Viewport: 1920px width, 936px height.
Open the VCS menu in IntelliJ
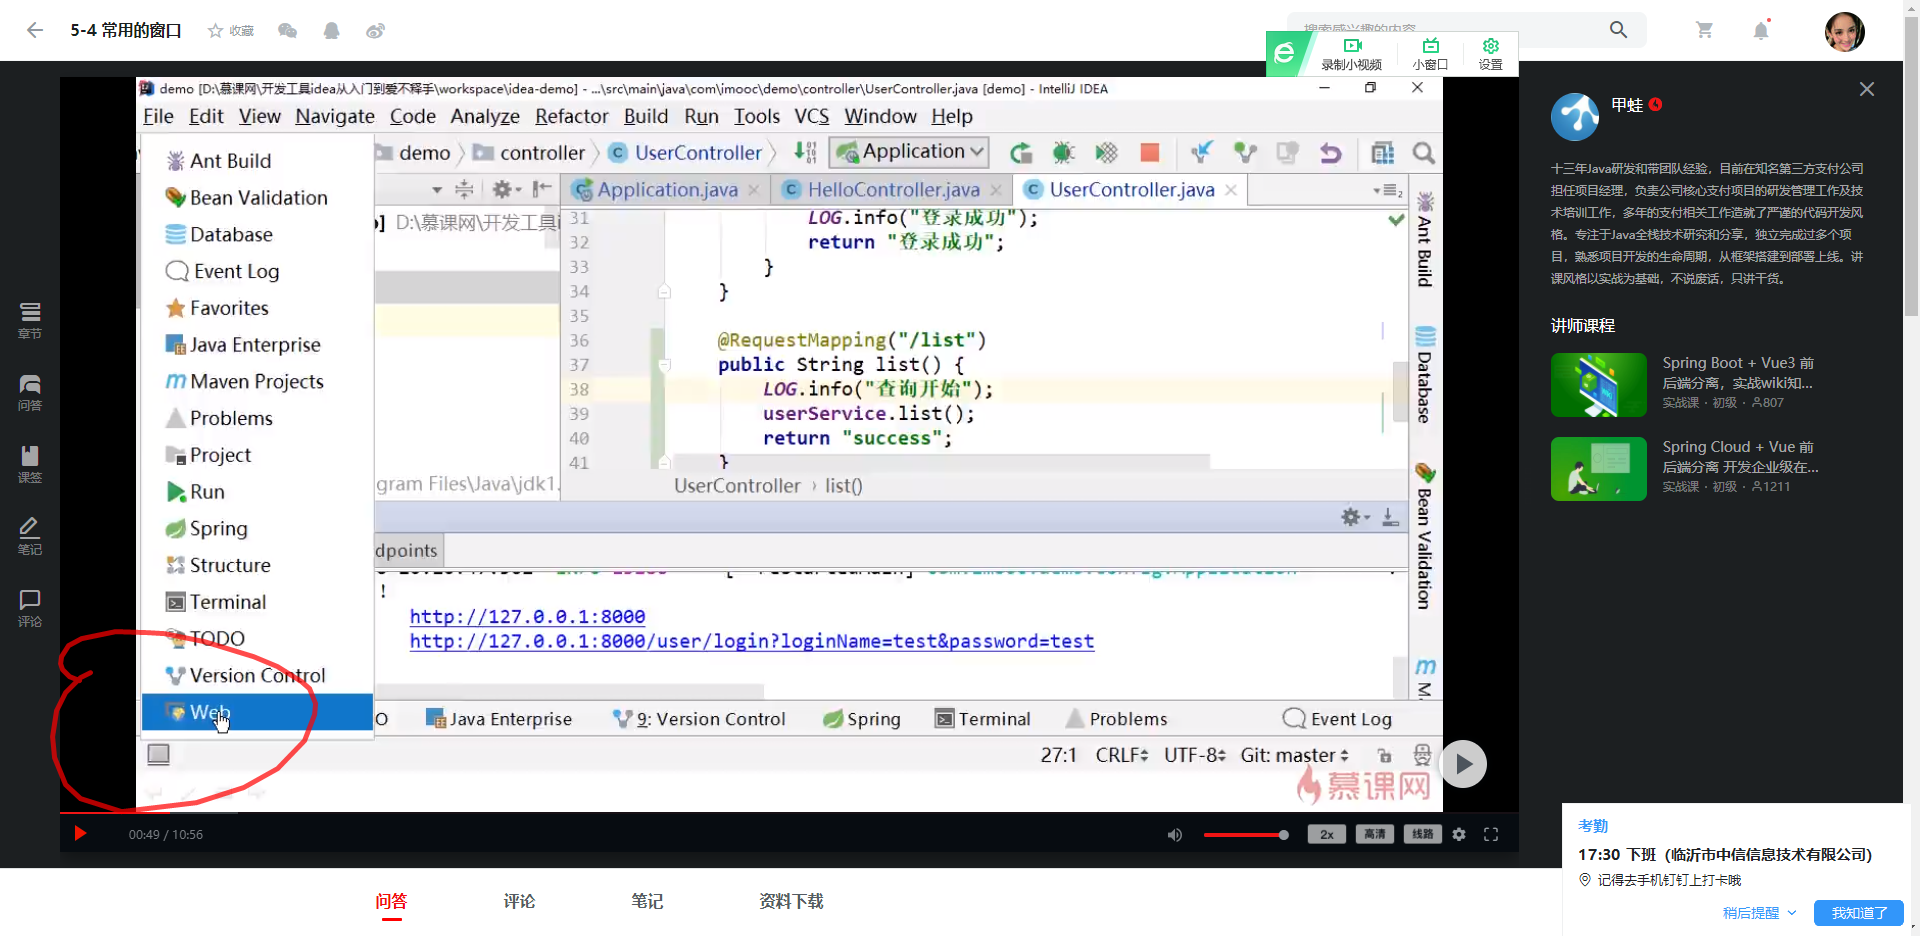coord(811,116)
